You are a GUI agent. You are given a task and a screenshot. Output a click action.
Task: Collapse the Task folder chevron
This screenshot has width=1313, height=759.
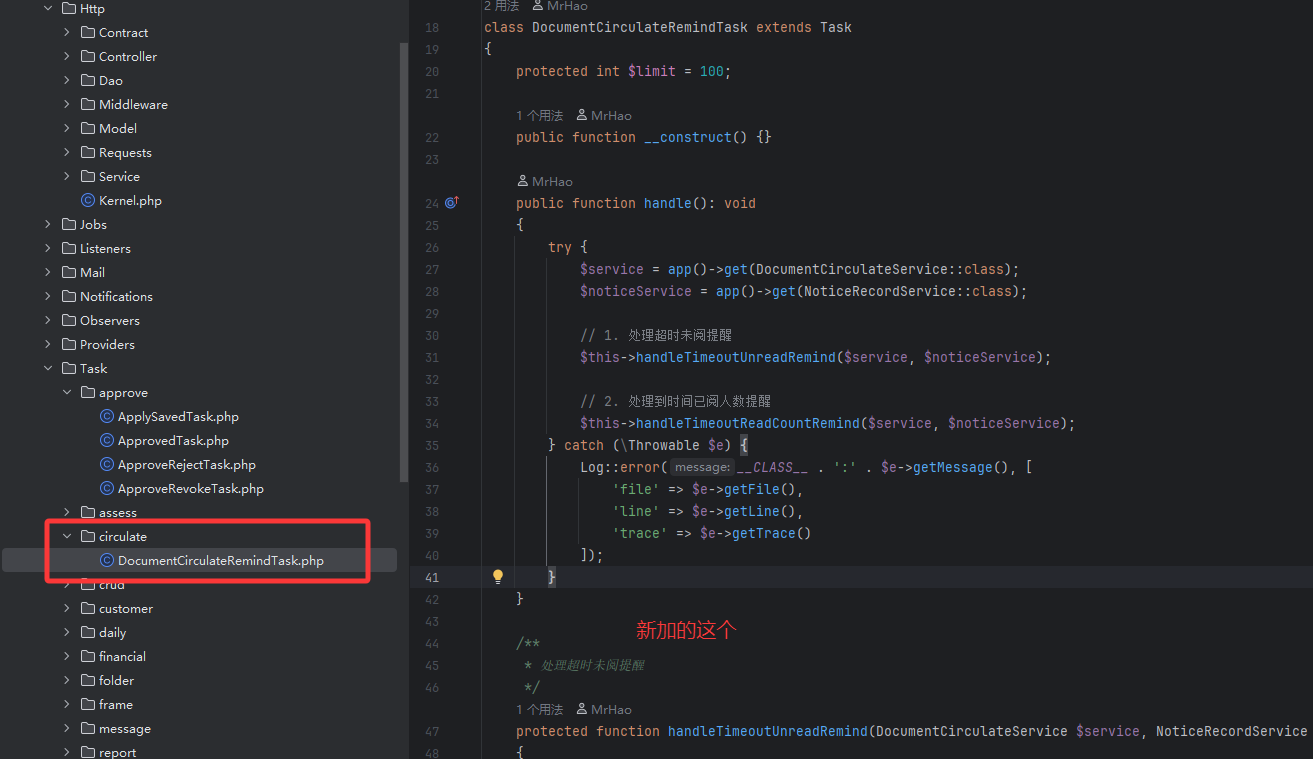click(48, 369)
